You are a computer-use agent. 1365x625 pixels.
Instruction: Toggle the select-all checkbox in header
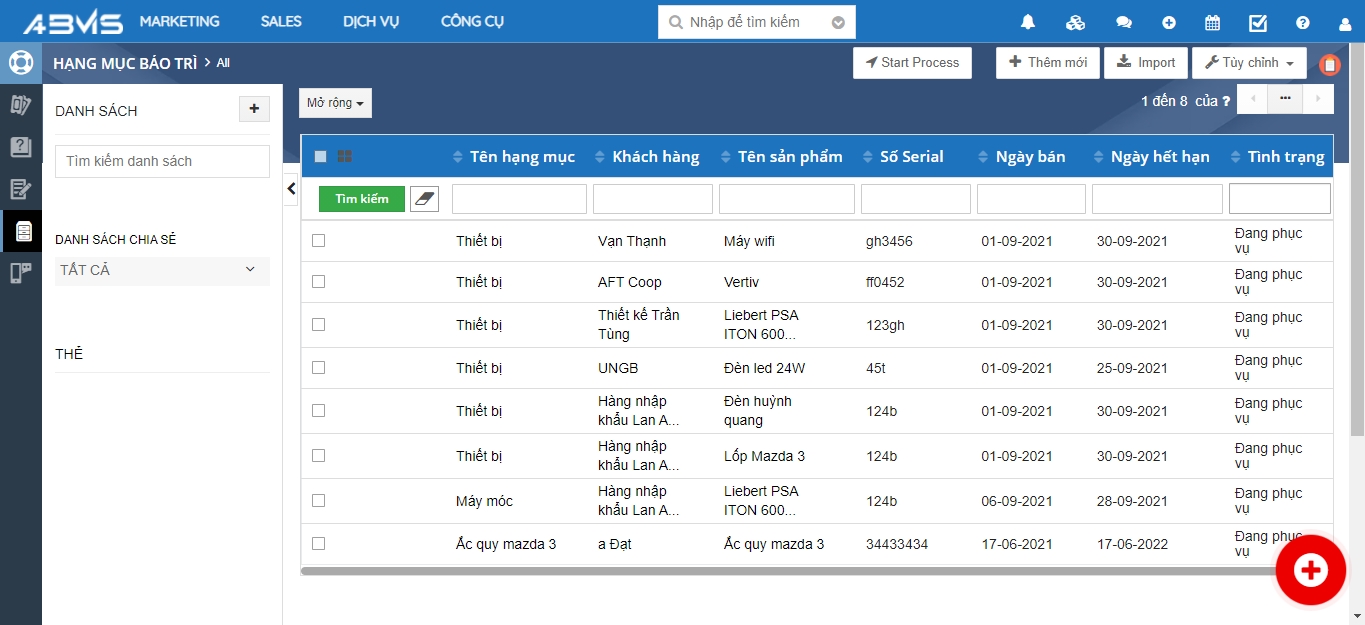coord(320,156)
